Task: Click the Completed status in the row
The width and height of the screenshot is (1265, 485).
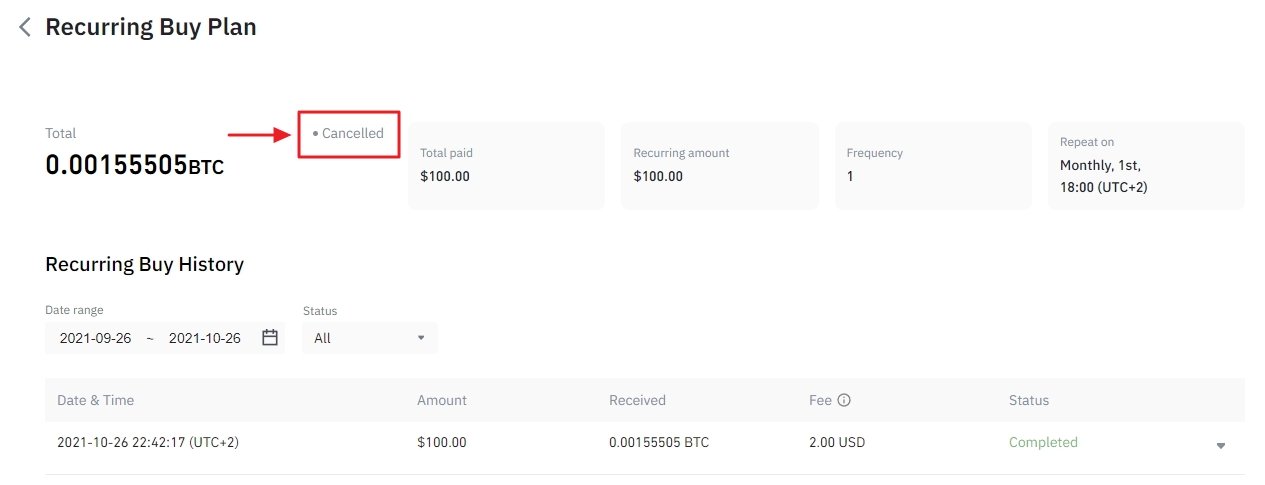Action: point(1043,442)
